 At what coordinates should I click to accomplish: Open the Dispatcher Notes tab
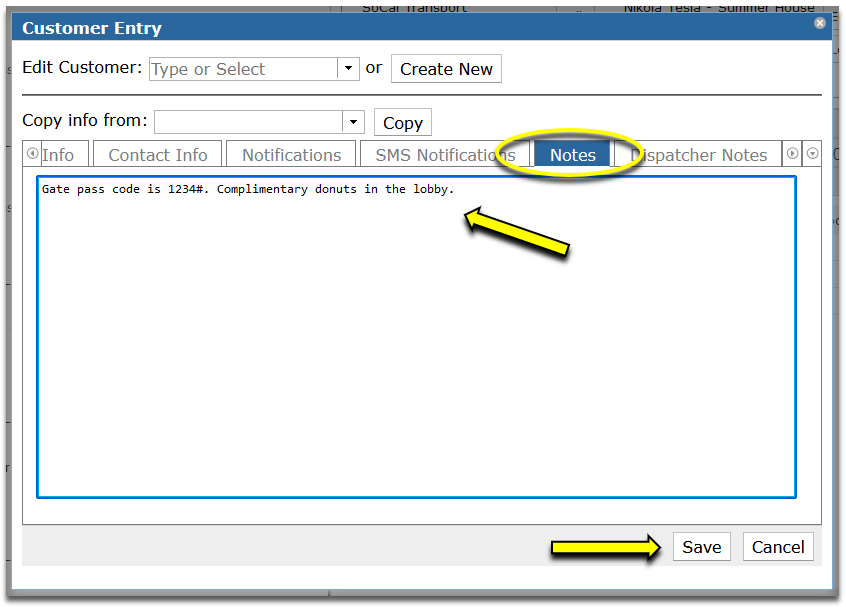(700, 154)
